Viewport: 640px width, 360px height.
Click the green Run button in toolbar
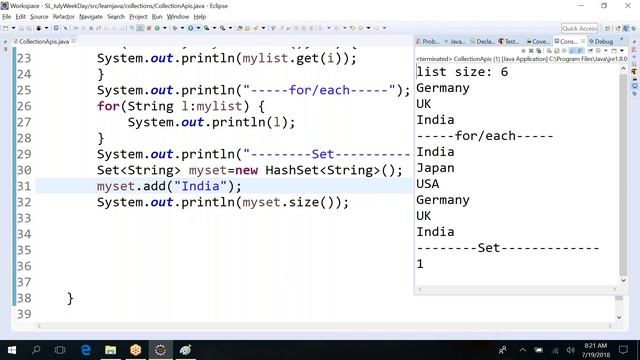[191, 28]
